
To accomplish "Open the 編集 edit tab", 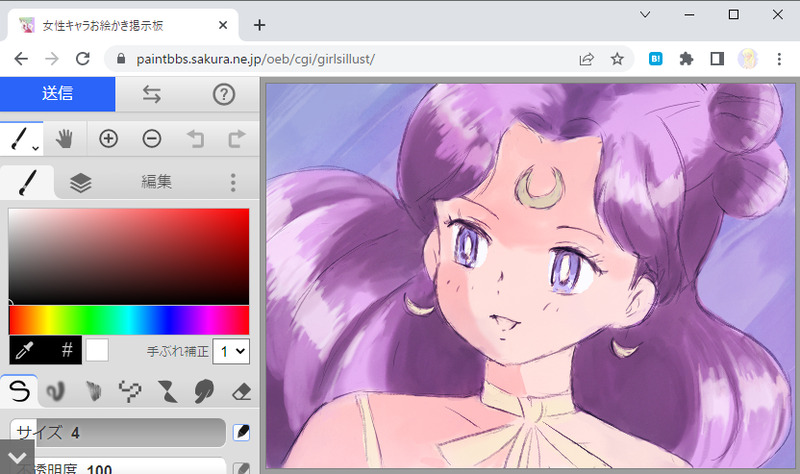I will click(x=156, y=182).
